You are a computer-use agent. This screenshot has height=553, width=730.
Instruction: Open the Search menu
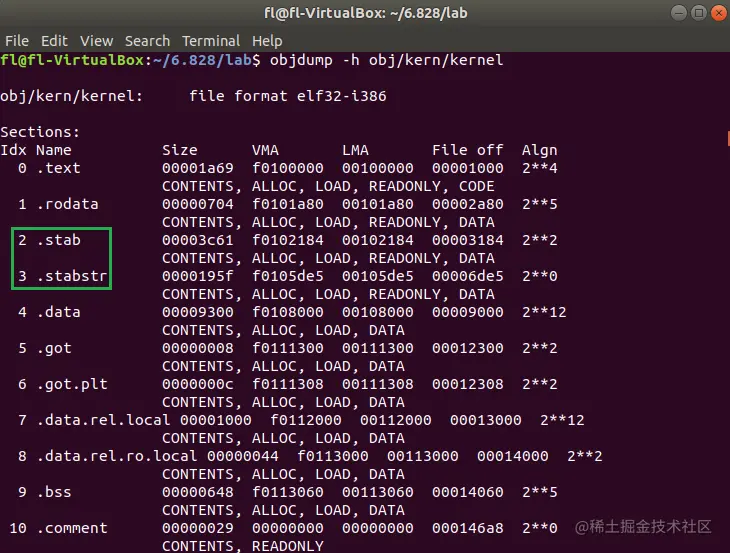tap(147, 41)
